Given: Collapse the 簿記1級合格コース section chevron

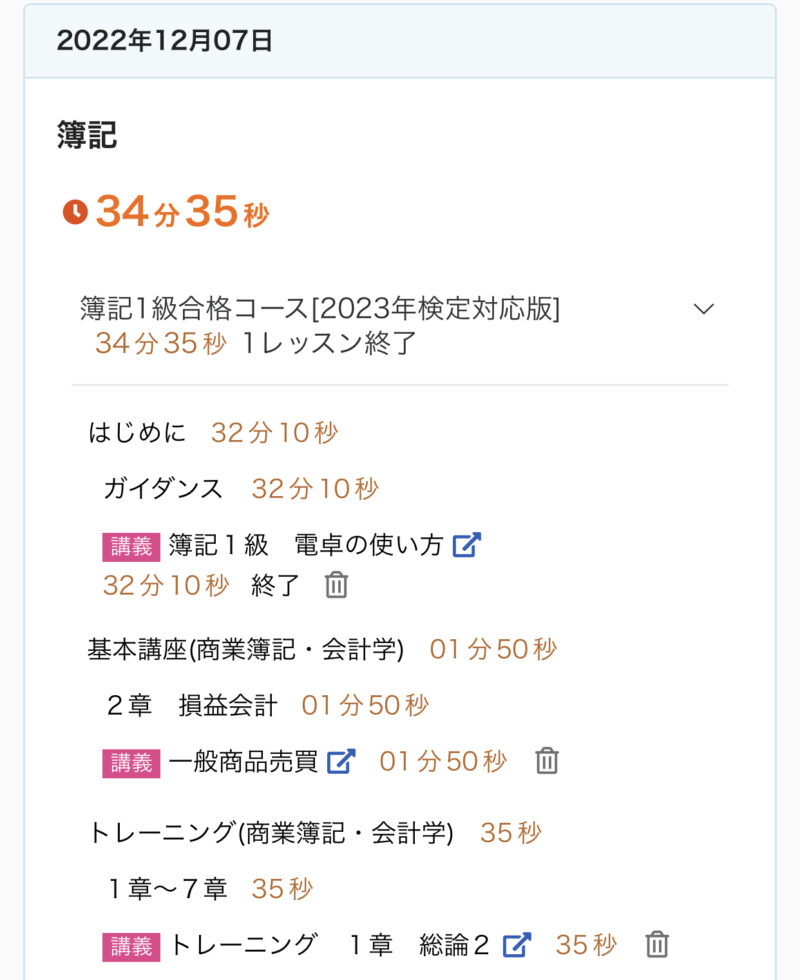Looking at the screenshot, I should coord(704,309).
